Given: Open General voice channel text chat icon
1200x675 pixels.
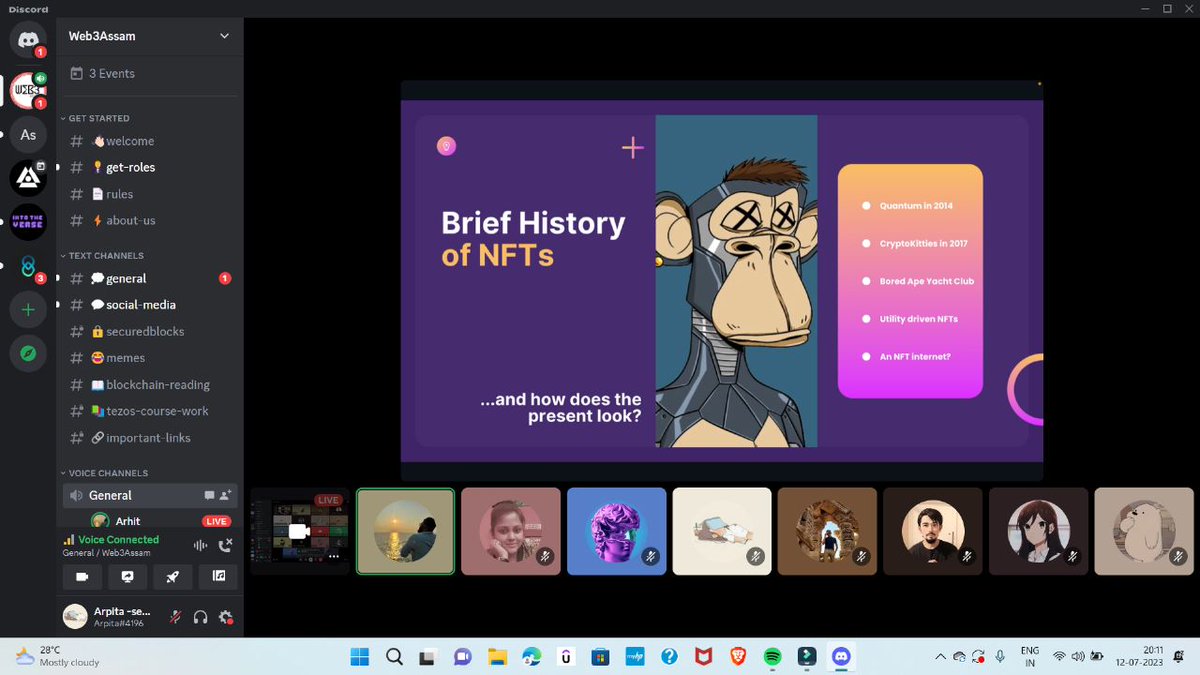Looking at the screenshot, I should point(209,495).
